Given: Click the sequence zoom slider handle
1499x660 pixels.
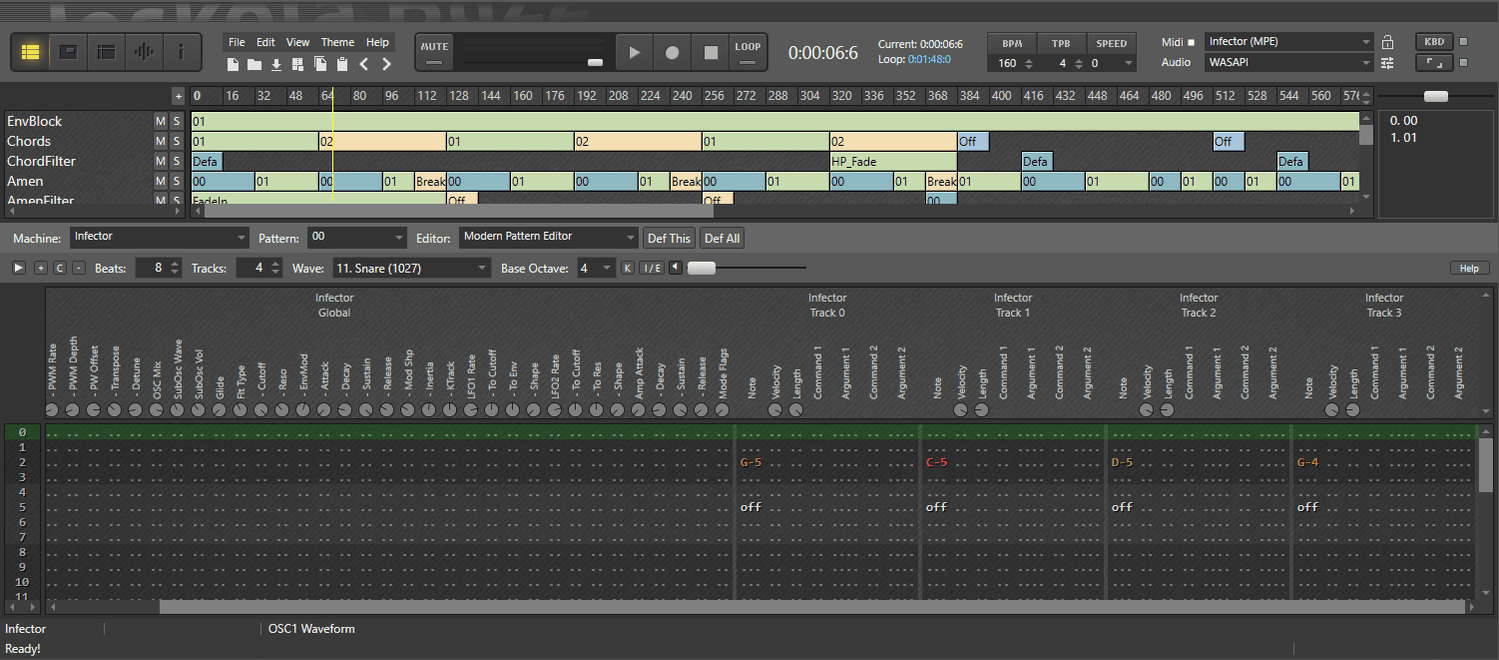Looking at the screenshot, I should [x=1436, y=96].
